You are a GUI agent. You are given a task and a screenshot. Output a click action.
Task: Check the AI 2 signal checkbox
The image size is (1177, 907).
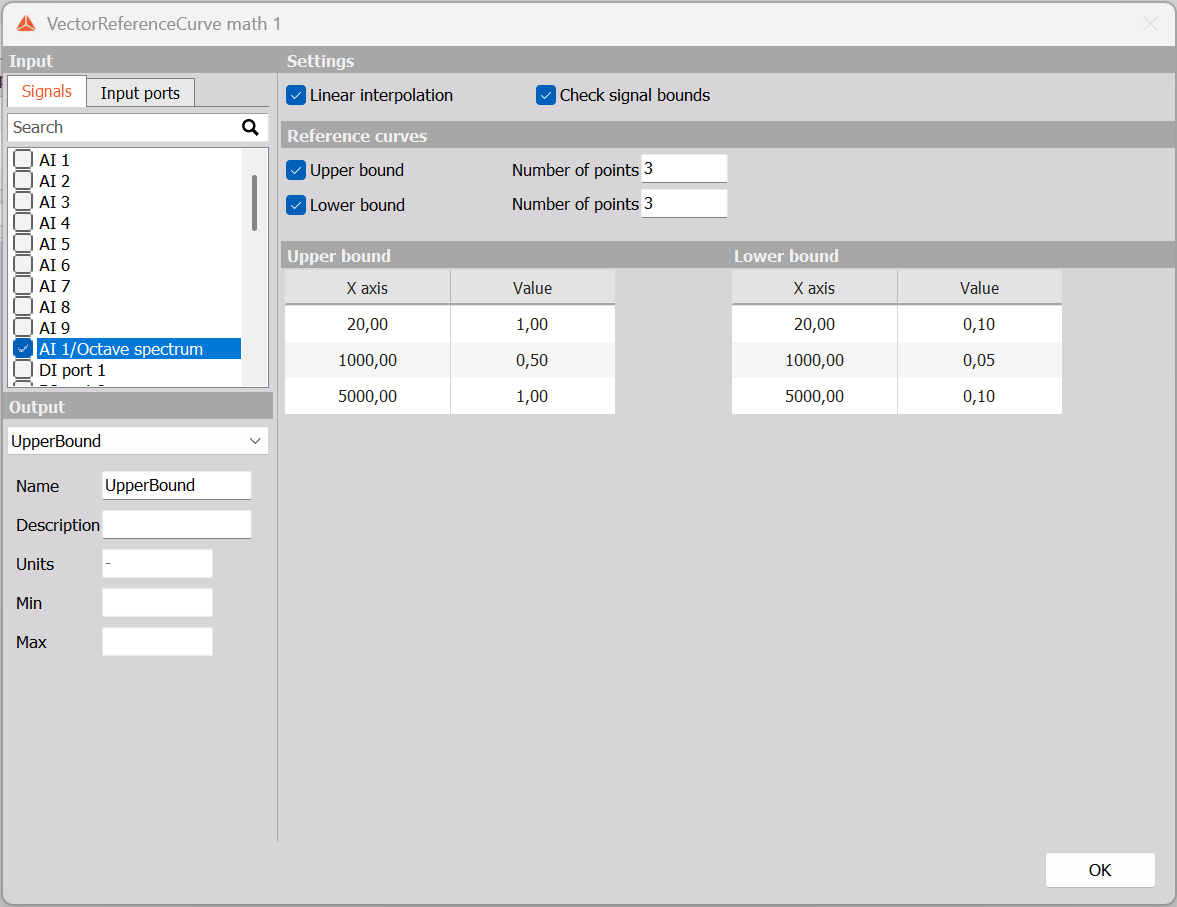coord(23,180)
